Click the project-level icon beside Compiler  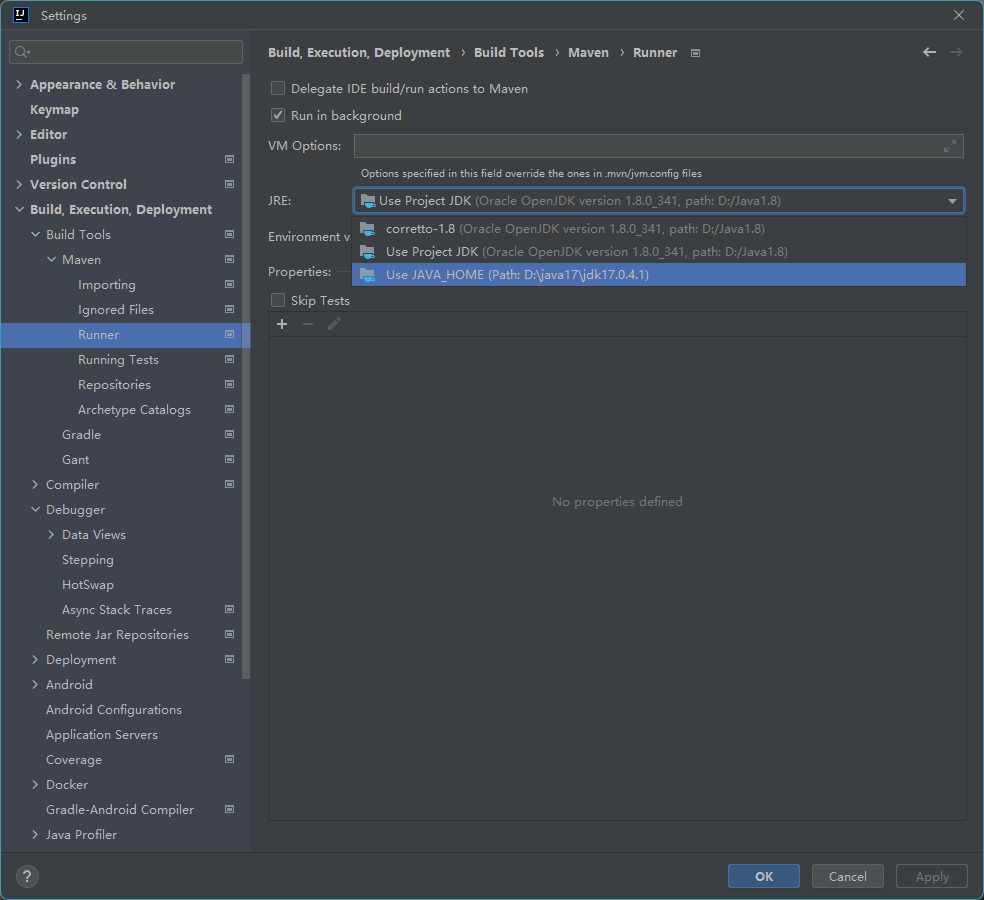pos(230,485)
